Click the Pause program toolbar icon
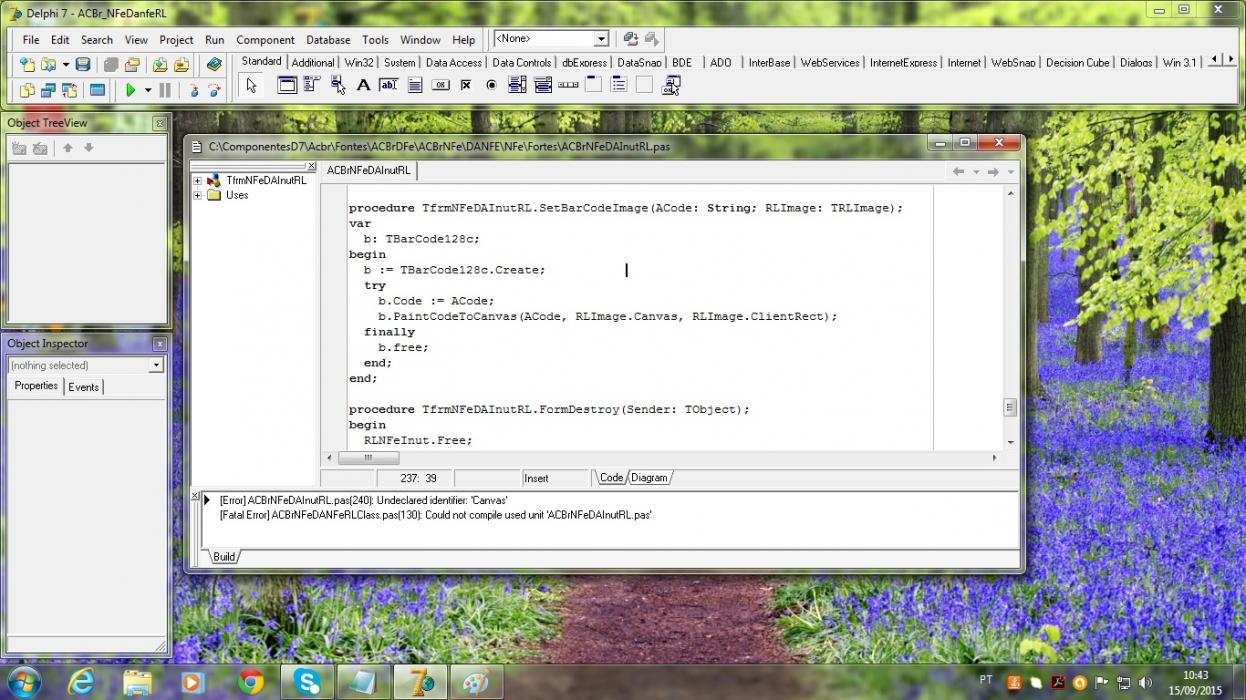 tap(165, 90)
